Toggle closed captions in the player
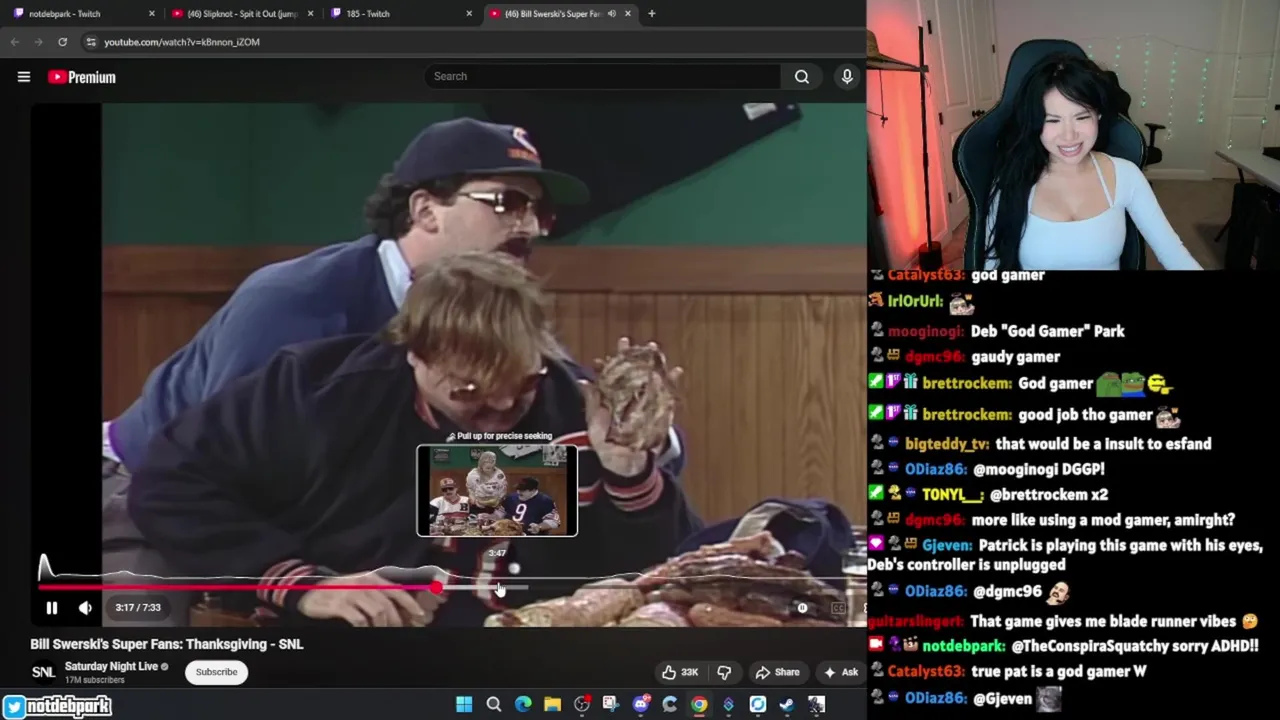Viewport: 1280px width, 720px height. point(838,607)
